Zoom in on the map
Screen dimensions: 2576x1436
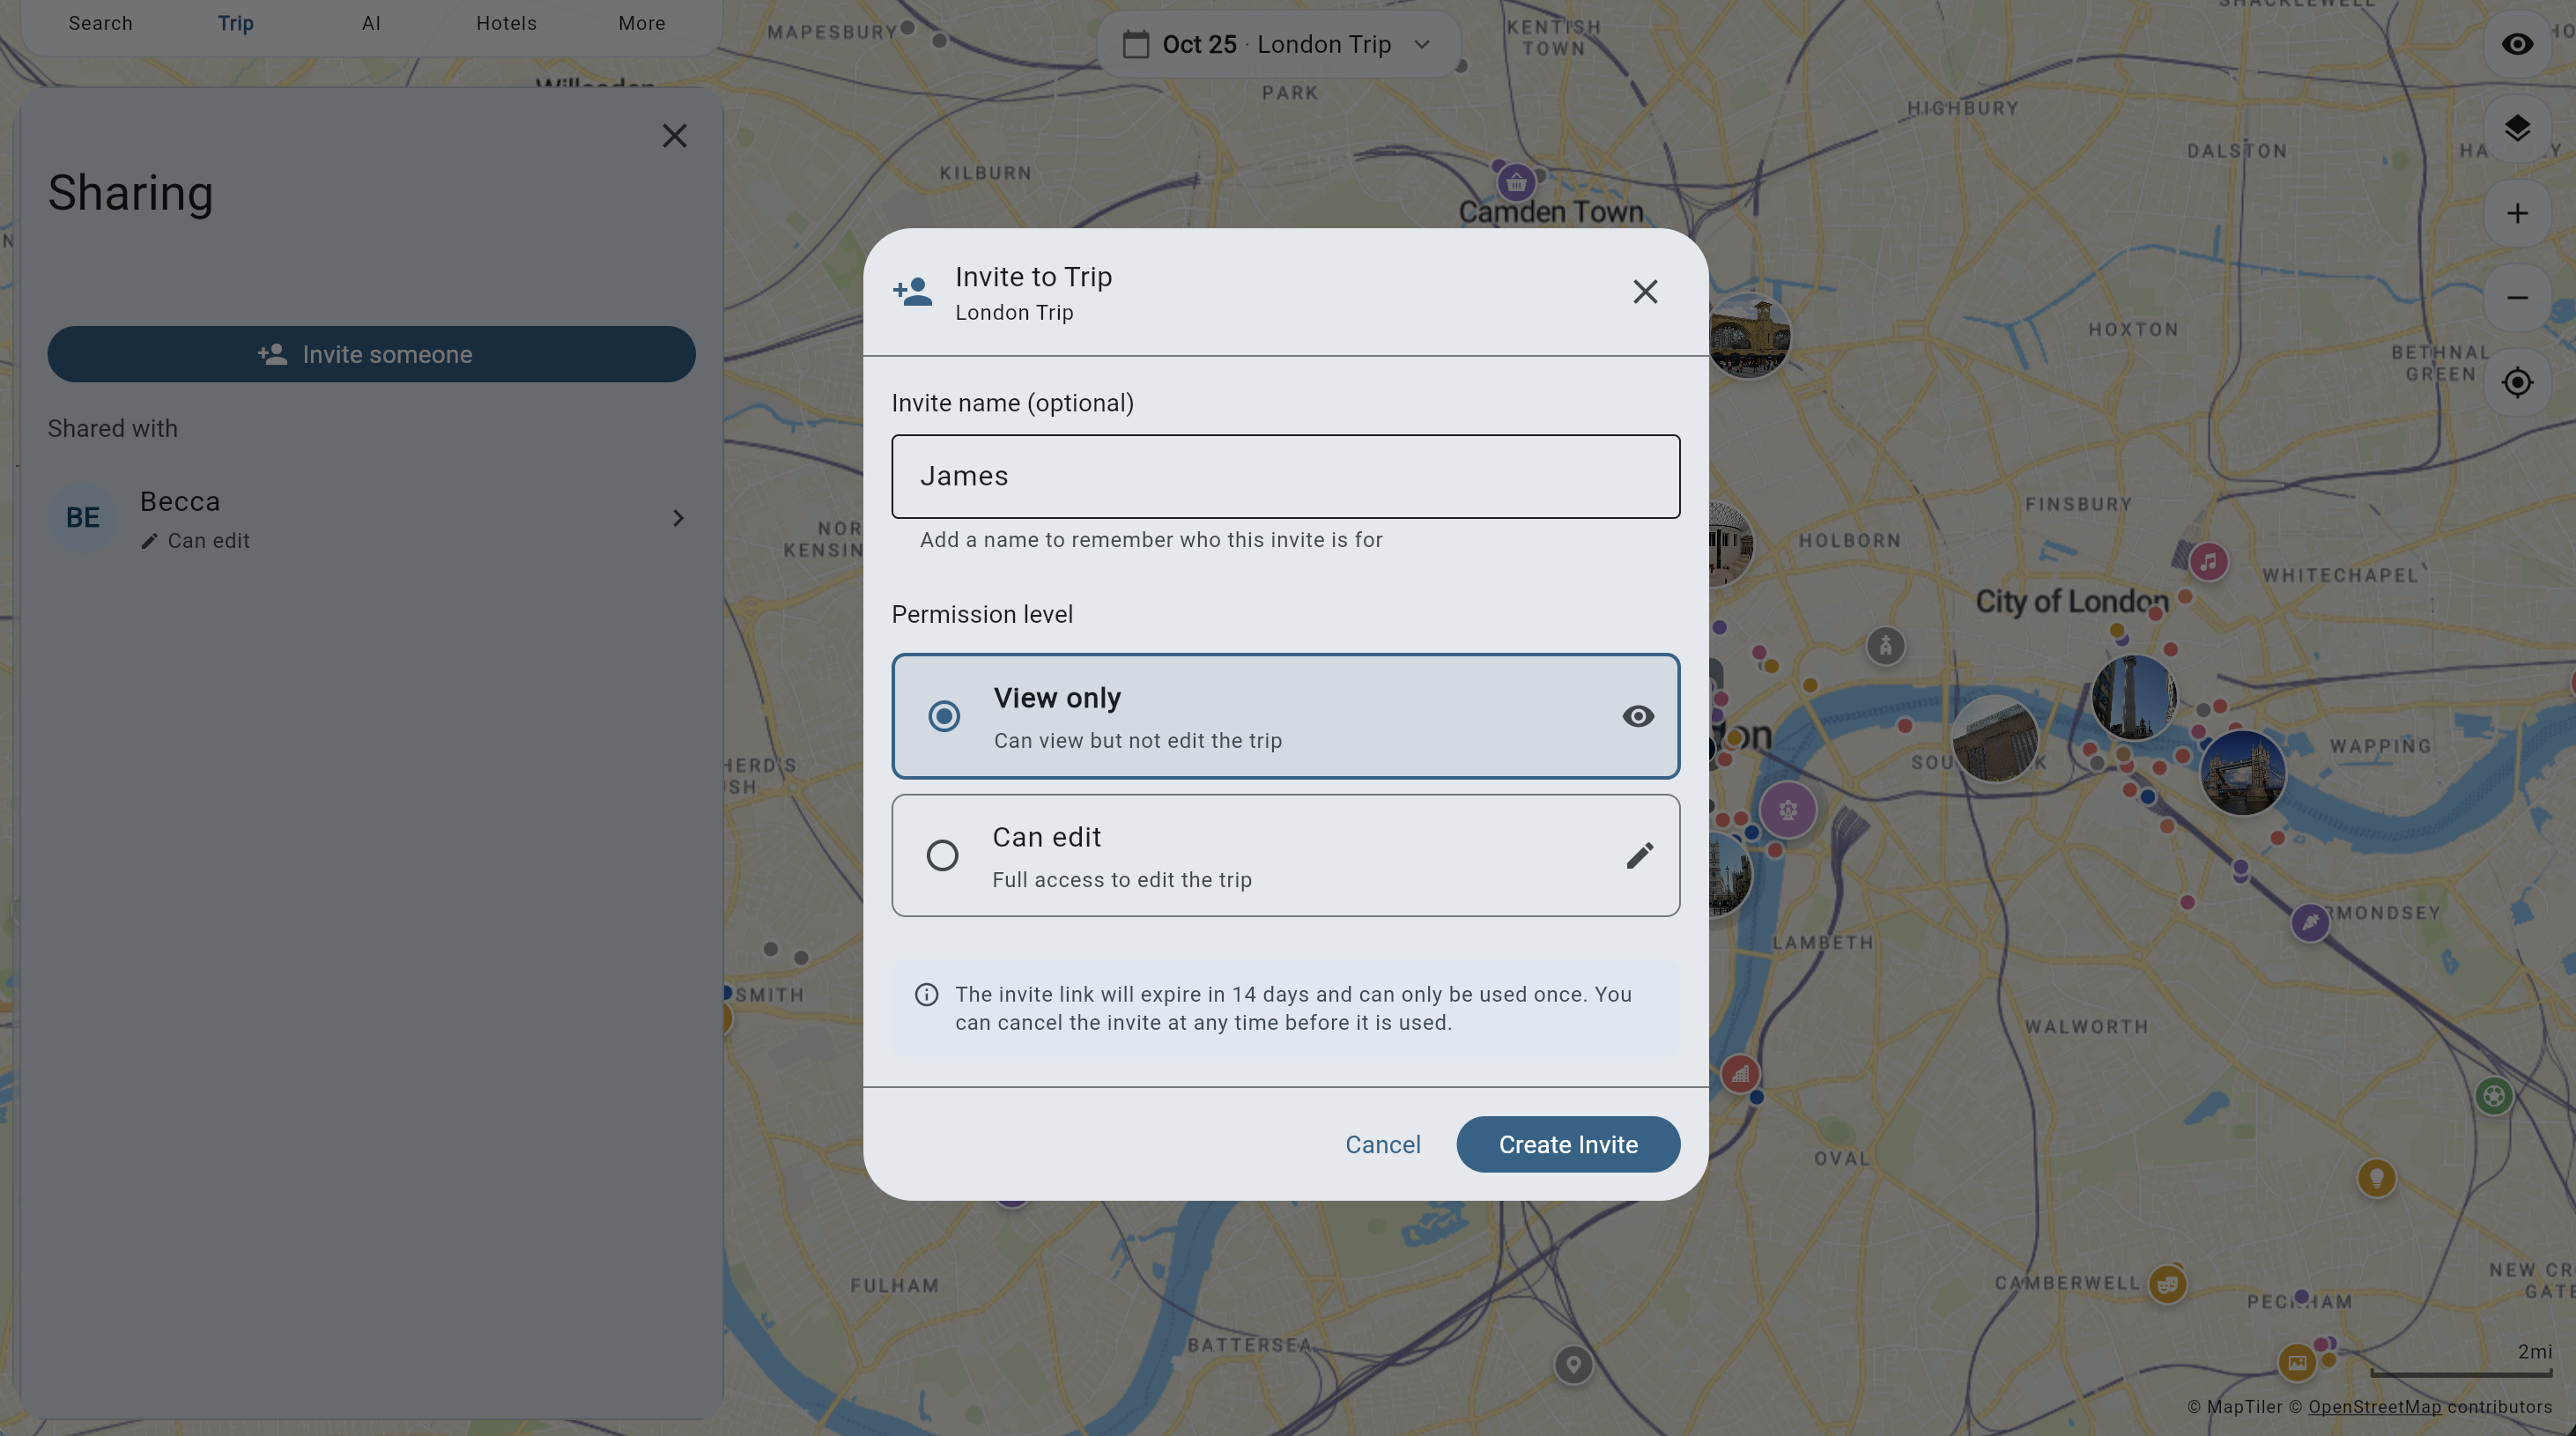pos(2517,213)
